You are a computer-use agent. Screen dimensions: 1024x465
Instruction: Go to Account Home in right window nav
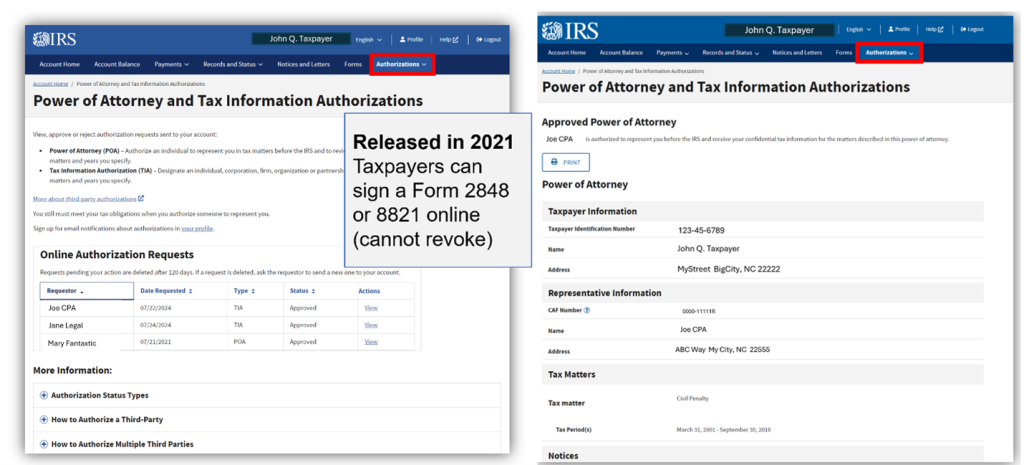[567, 52]
